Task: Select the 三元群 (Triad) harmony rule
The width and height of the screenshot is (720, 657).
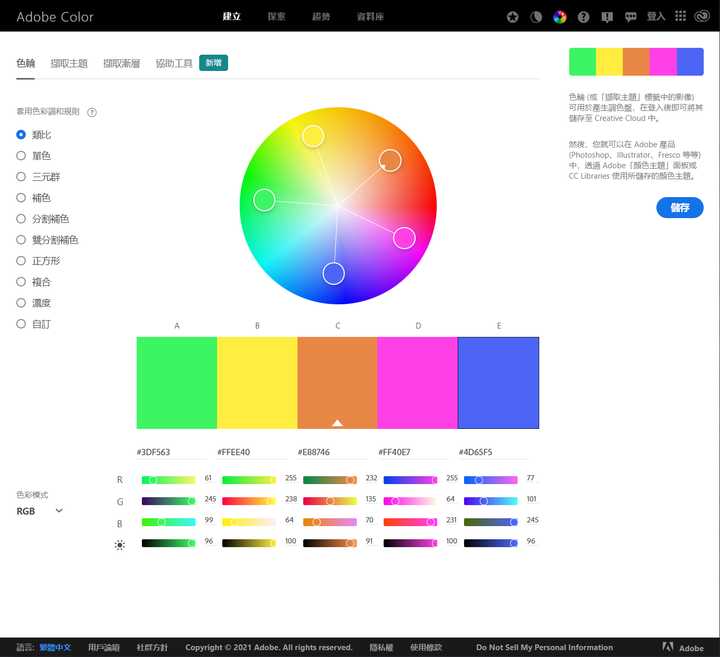Action: pos(38,177)
